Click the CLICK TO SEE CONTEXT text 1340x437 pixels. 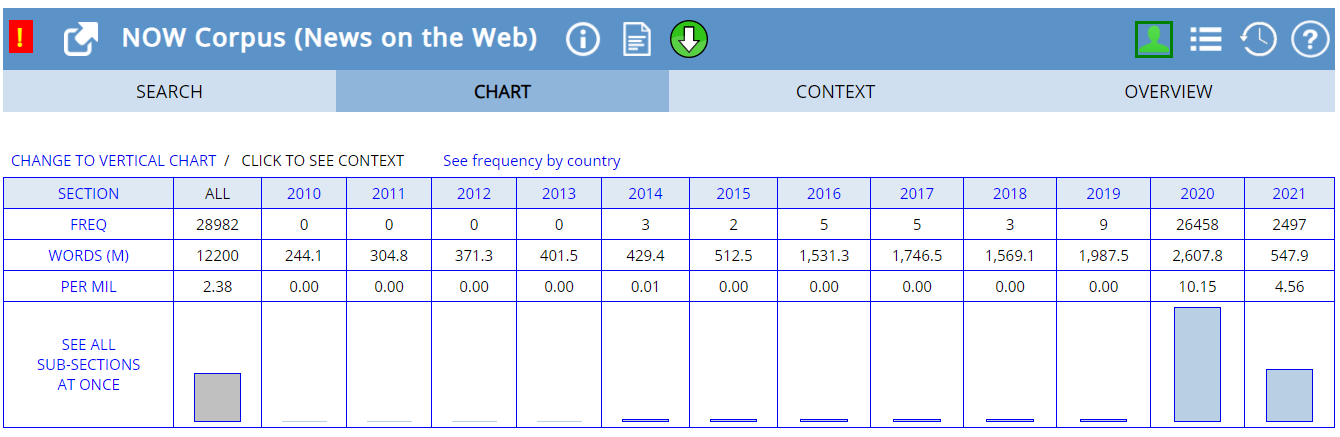coord(323,161)
